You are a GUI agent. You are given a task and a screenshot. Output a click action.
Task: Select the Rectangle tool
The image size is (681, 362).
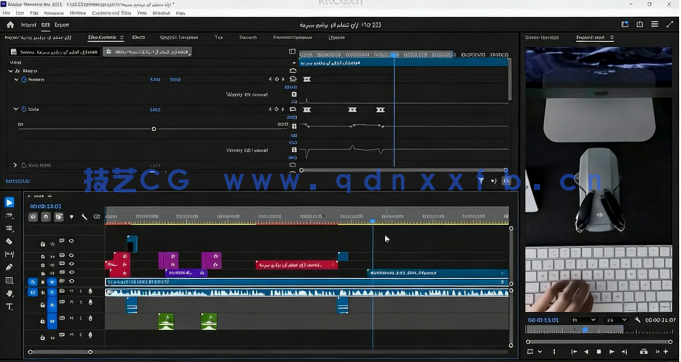(9, 280)
